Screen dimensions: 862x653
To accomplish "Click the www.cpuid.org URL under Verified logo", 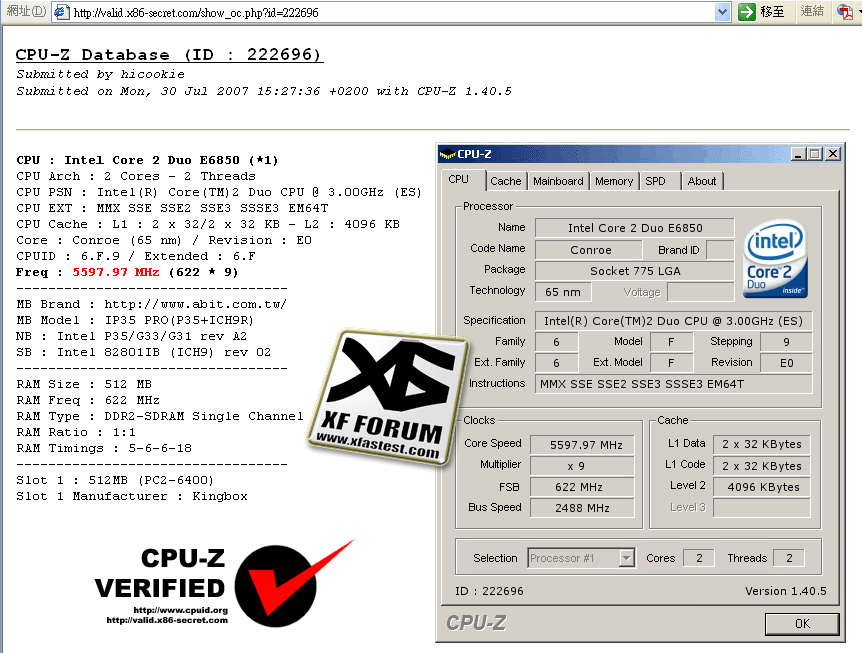I will (180, 610).
